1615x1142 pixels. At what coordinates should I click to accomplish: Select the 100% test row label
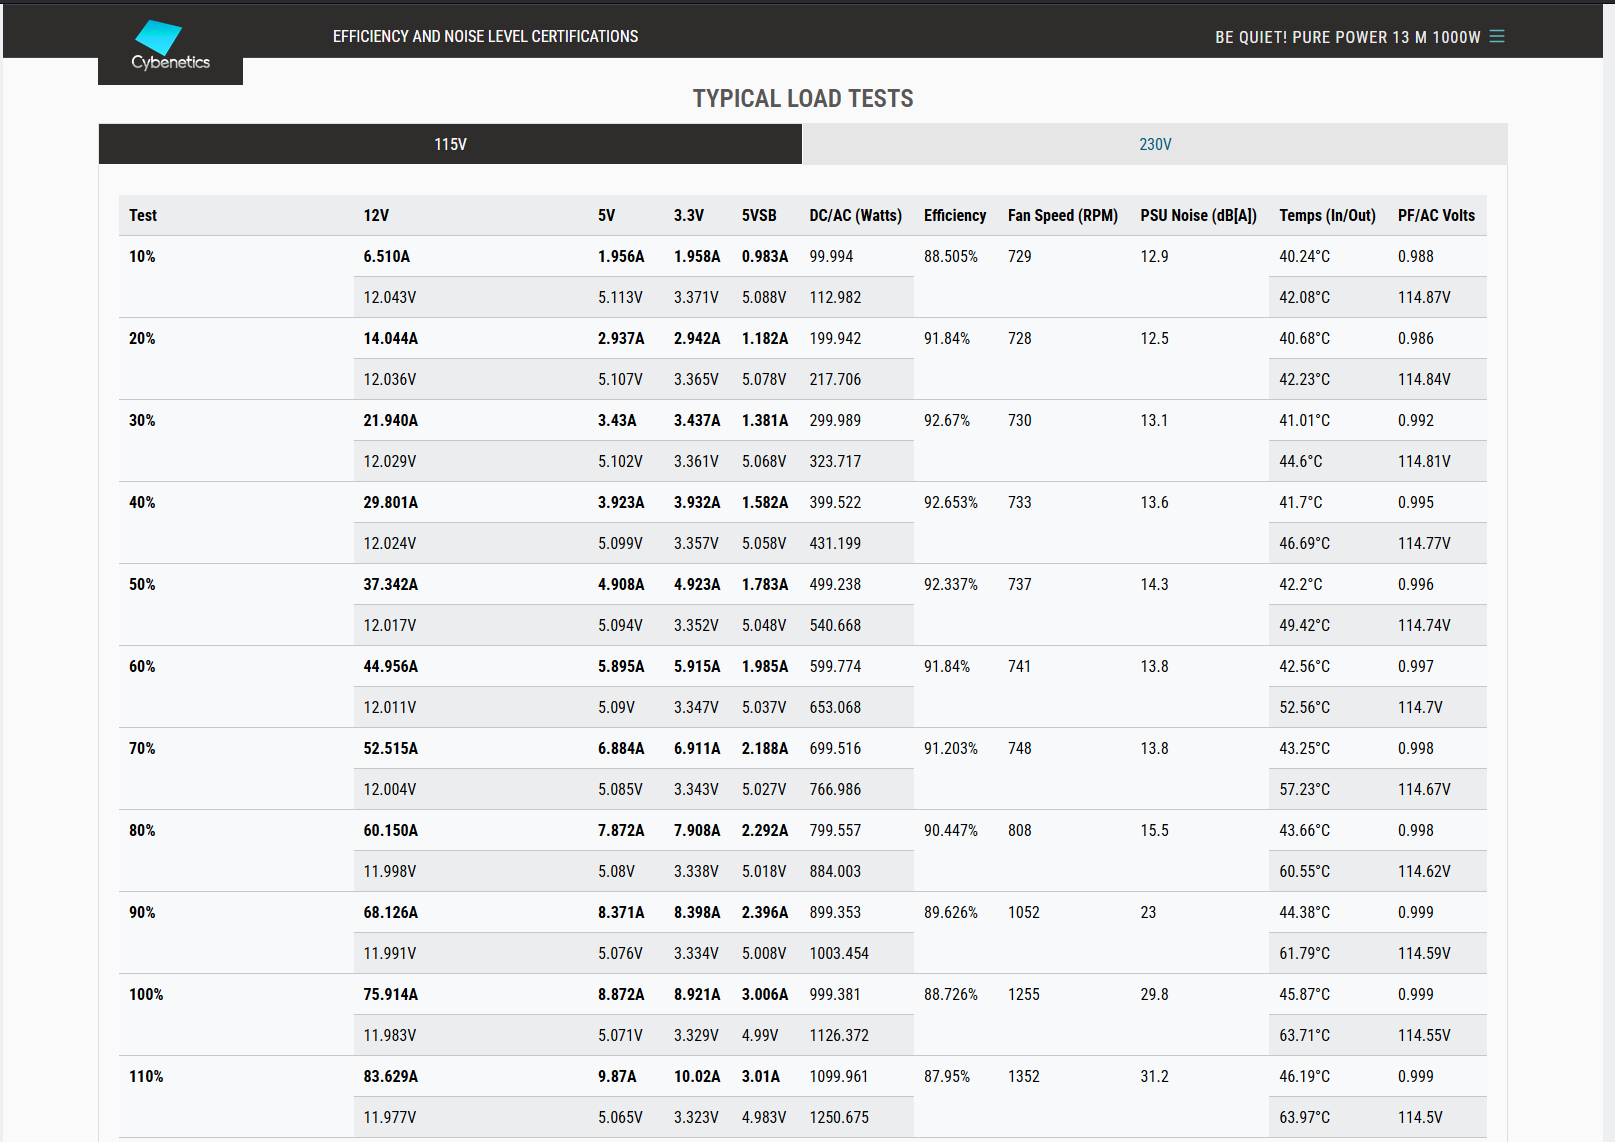point(146,994)
